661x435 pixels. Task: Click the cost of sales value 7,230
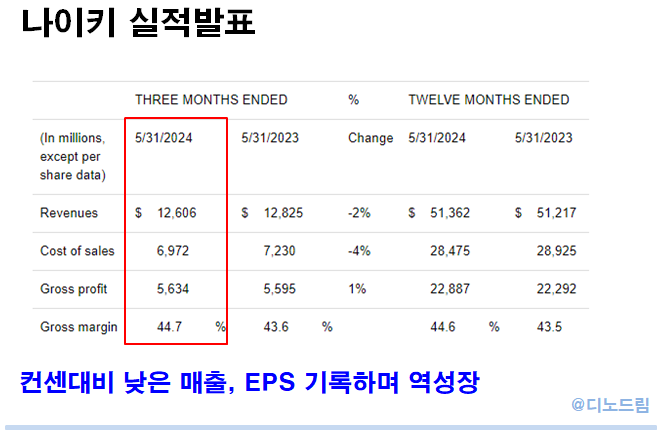click(x=279, y=251)
